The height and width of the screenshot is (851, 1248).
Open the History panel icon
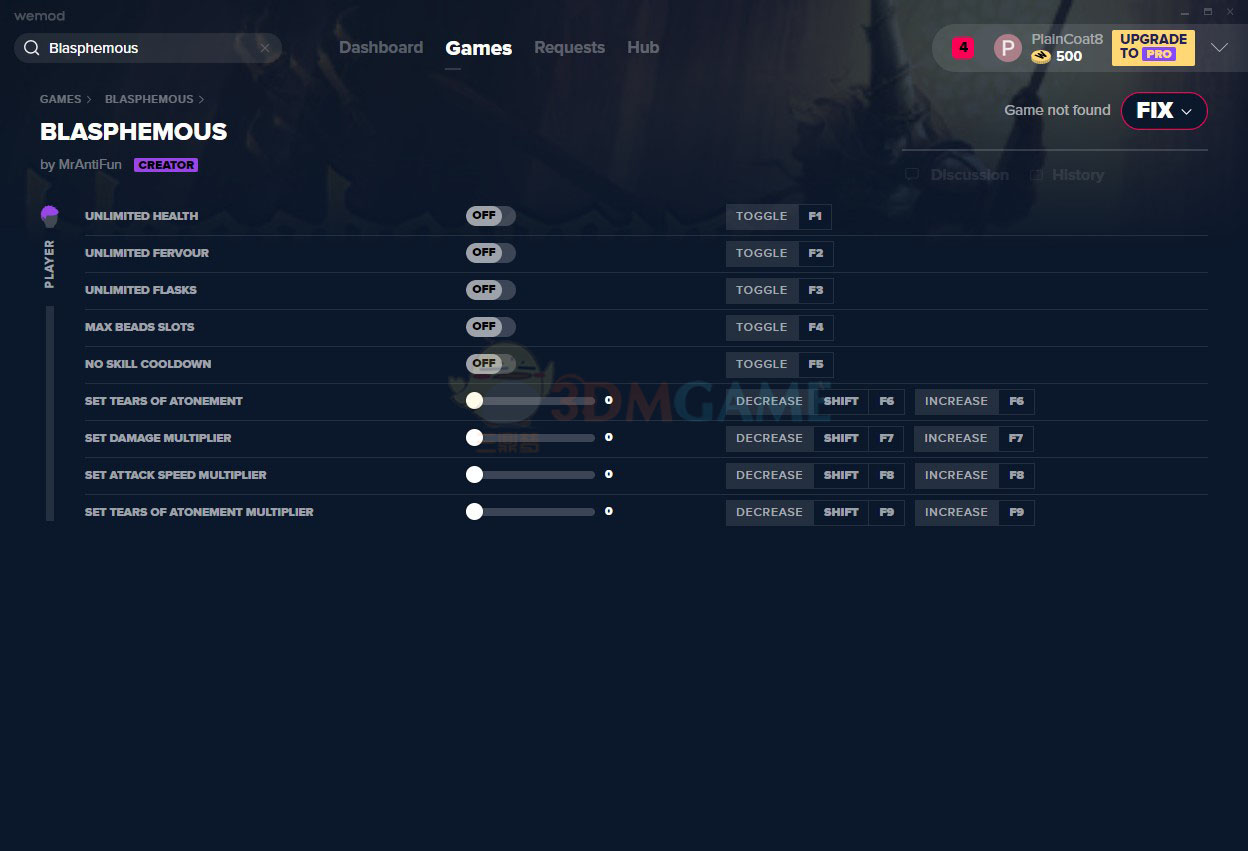[1036, 175]
